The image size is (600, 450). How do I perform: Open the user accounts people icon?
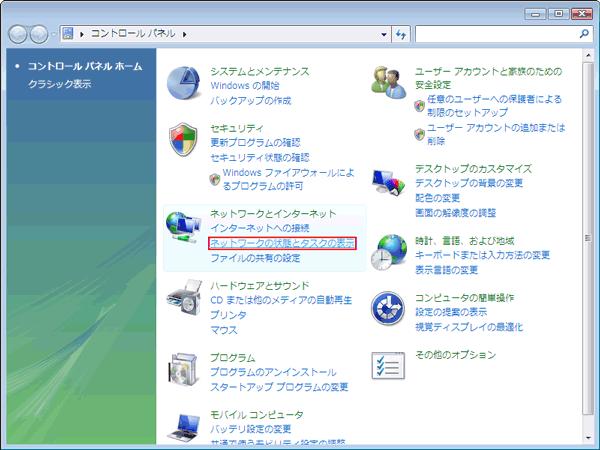[x=388, y=82]
